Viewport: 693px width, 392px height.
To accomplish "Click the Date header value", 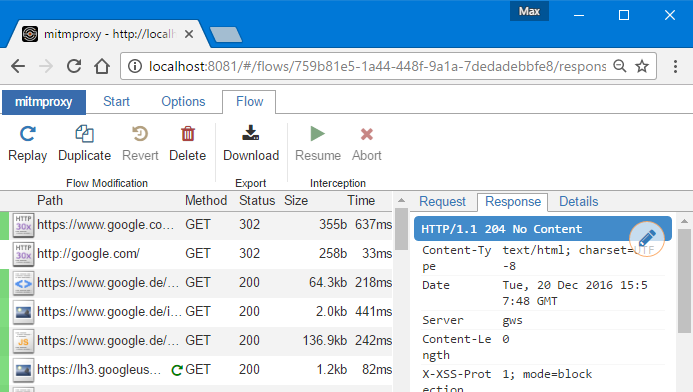I will coord(575,293).
